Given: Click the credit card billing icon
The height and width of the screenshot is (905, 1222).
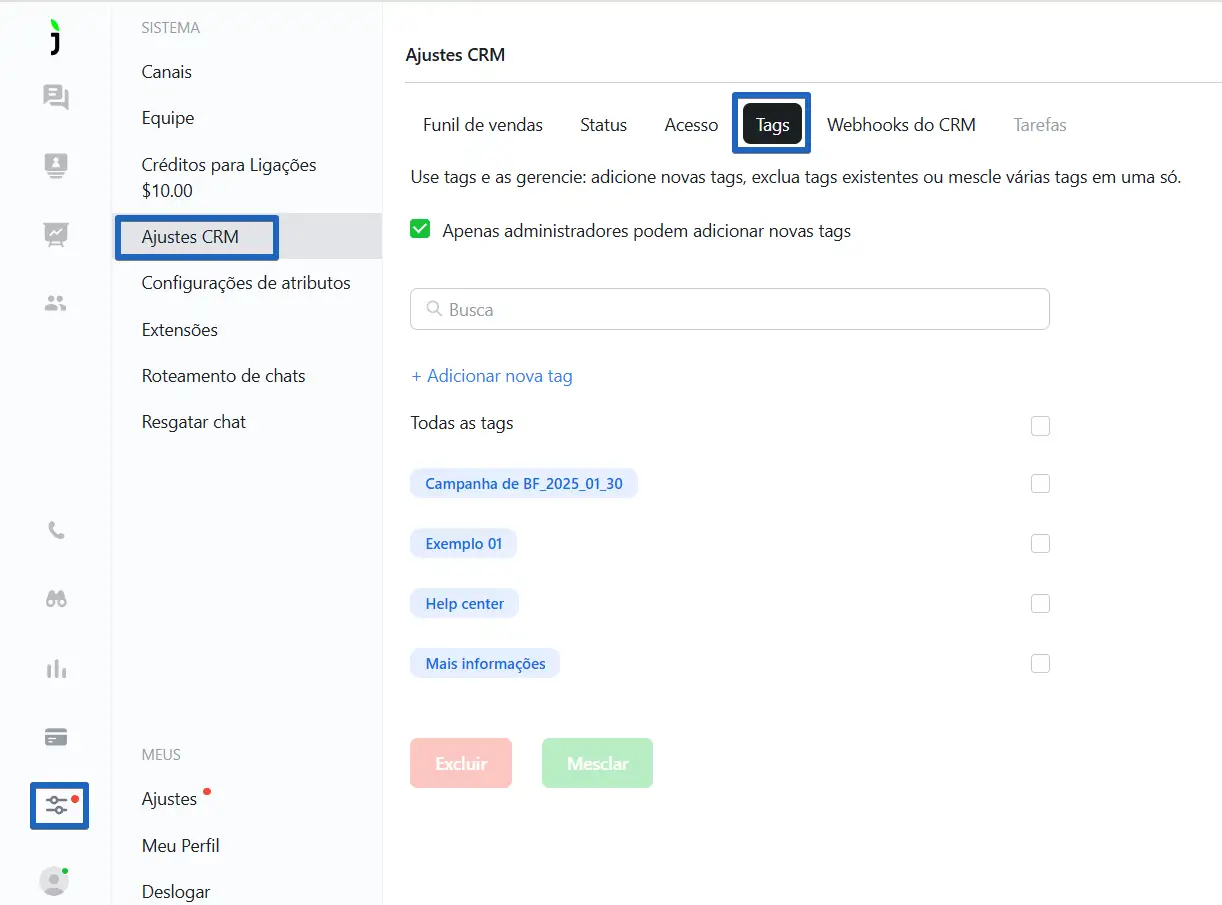Looking at the screenshot, I should 56,737.
